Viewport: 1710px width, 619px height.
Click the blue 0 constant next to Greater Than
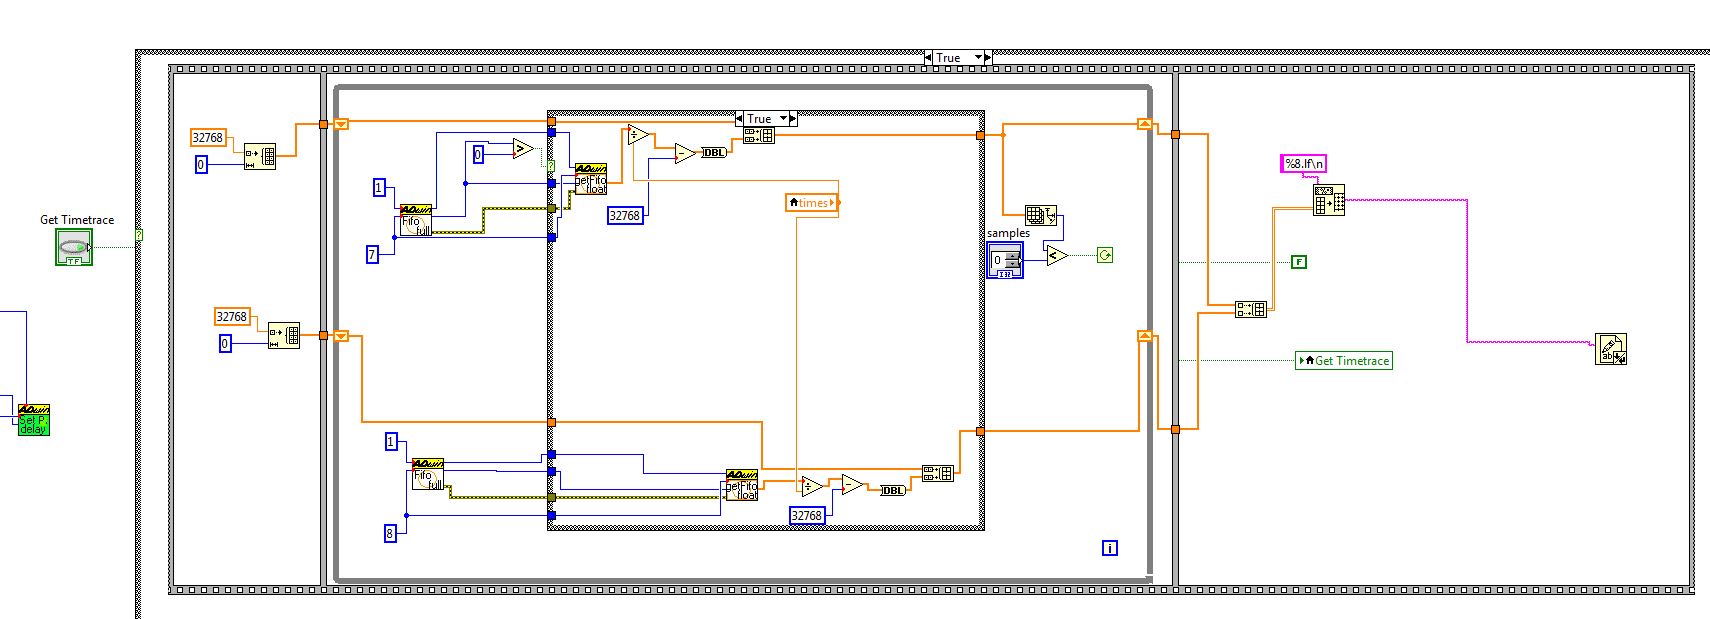coord(478,154)
